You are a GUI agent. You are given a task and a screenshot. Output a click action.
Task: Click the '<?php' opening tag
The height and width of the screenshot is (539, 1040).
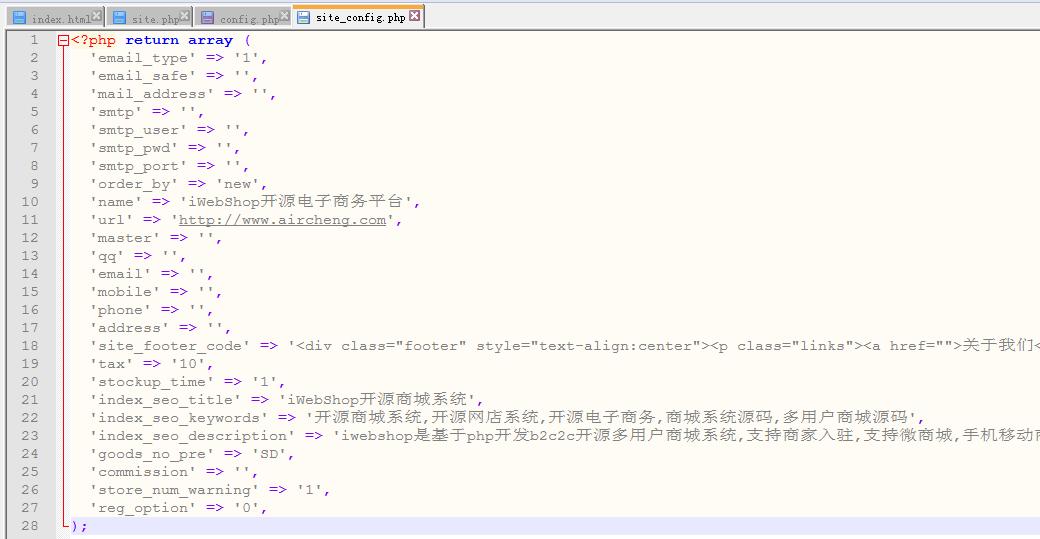point(94,40)
